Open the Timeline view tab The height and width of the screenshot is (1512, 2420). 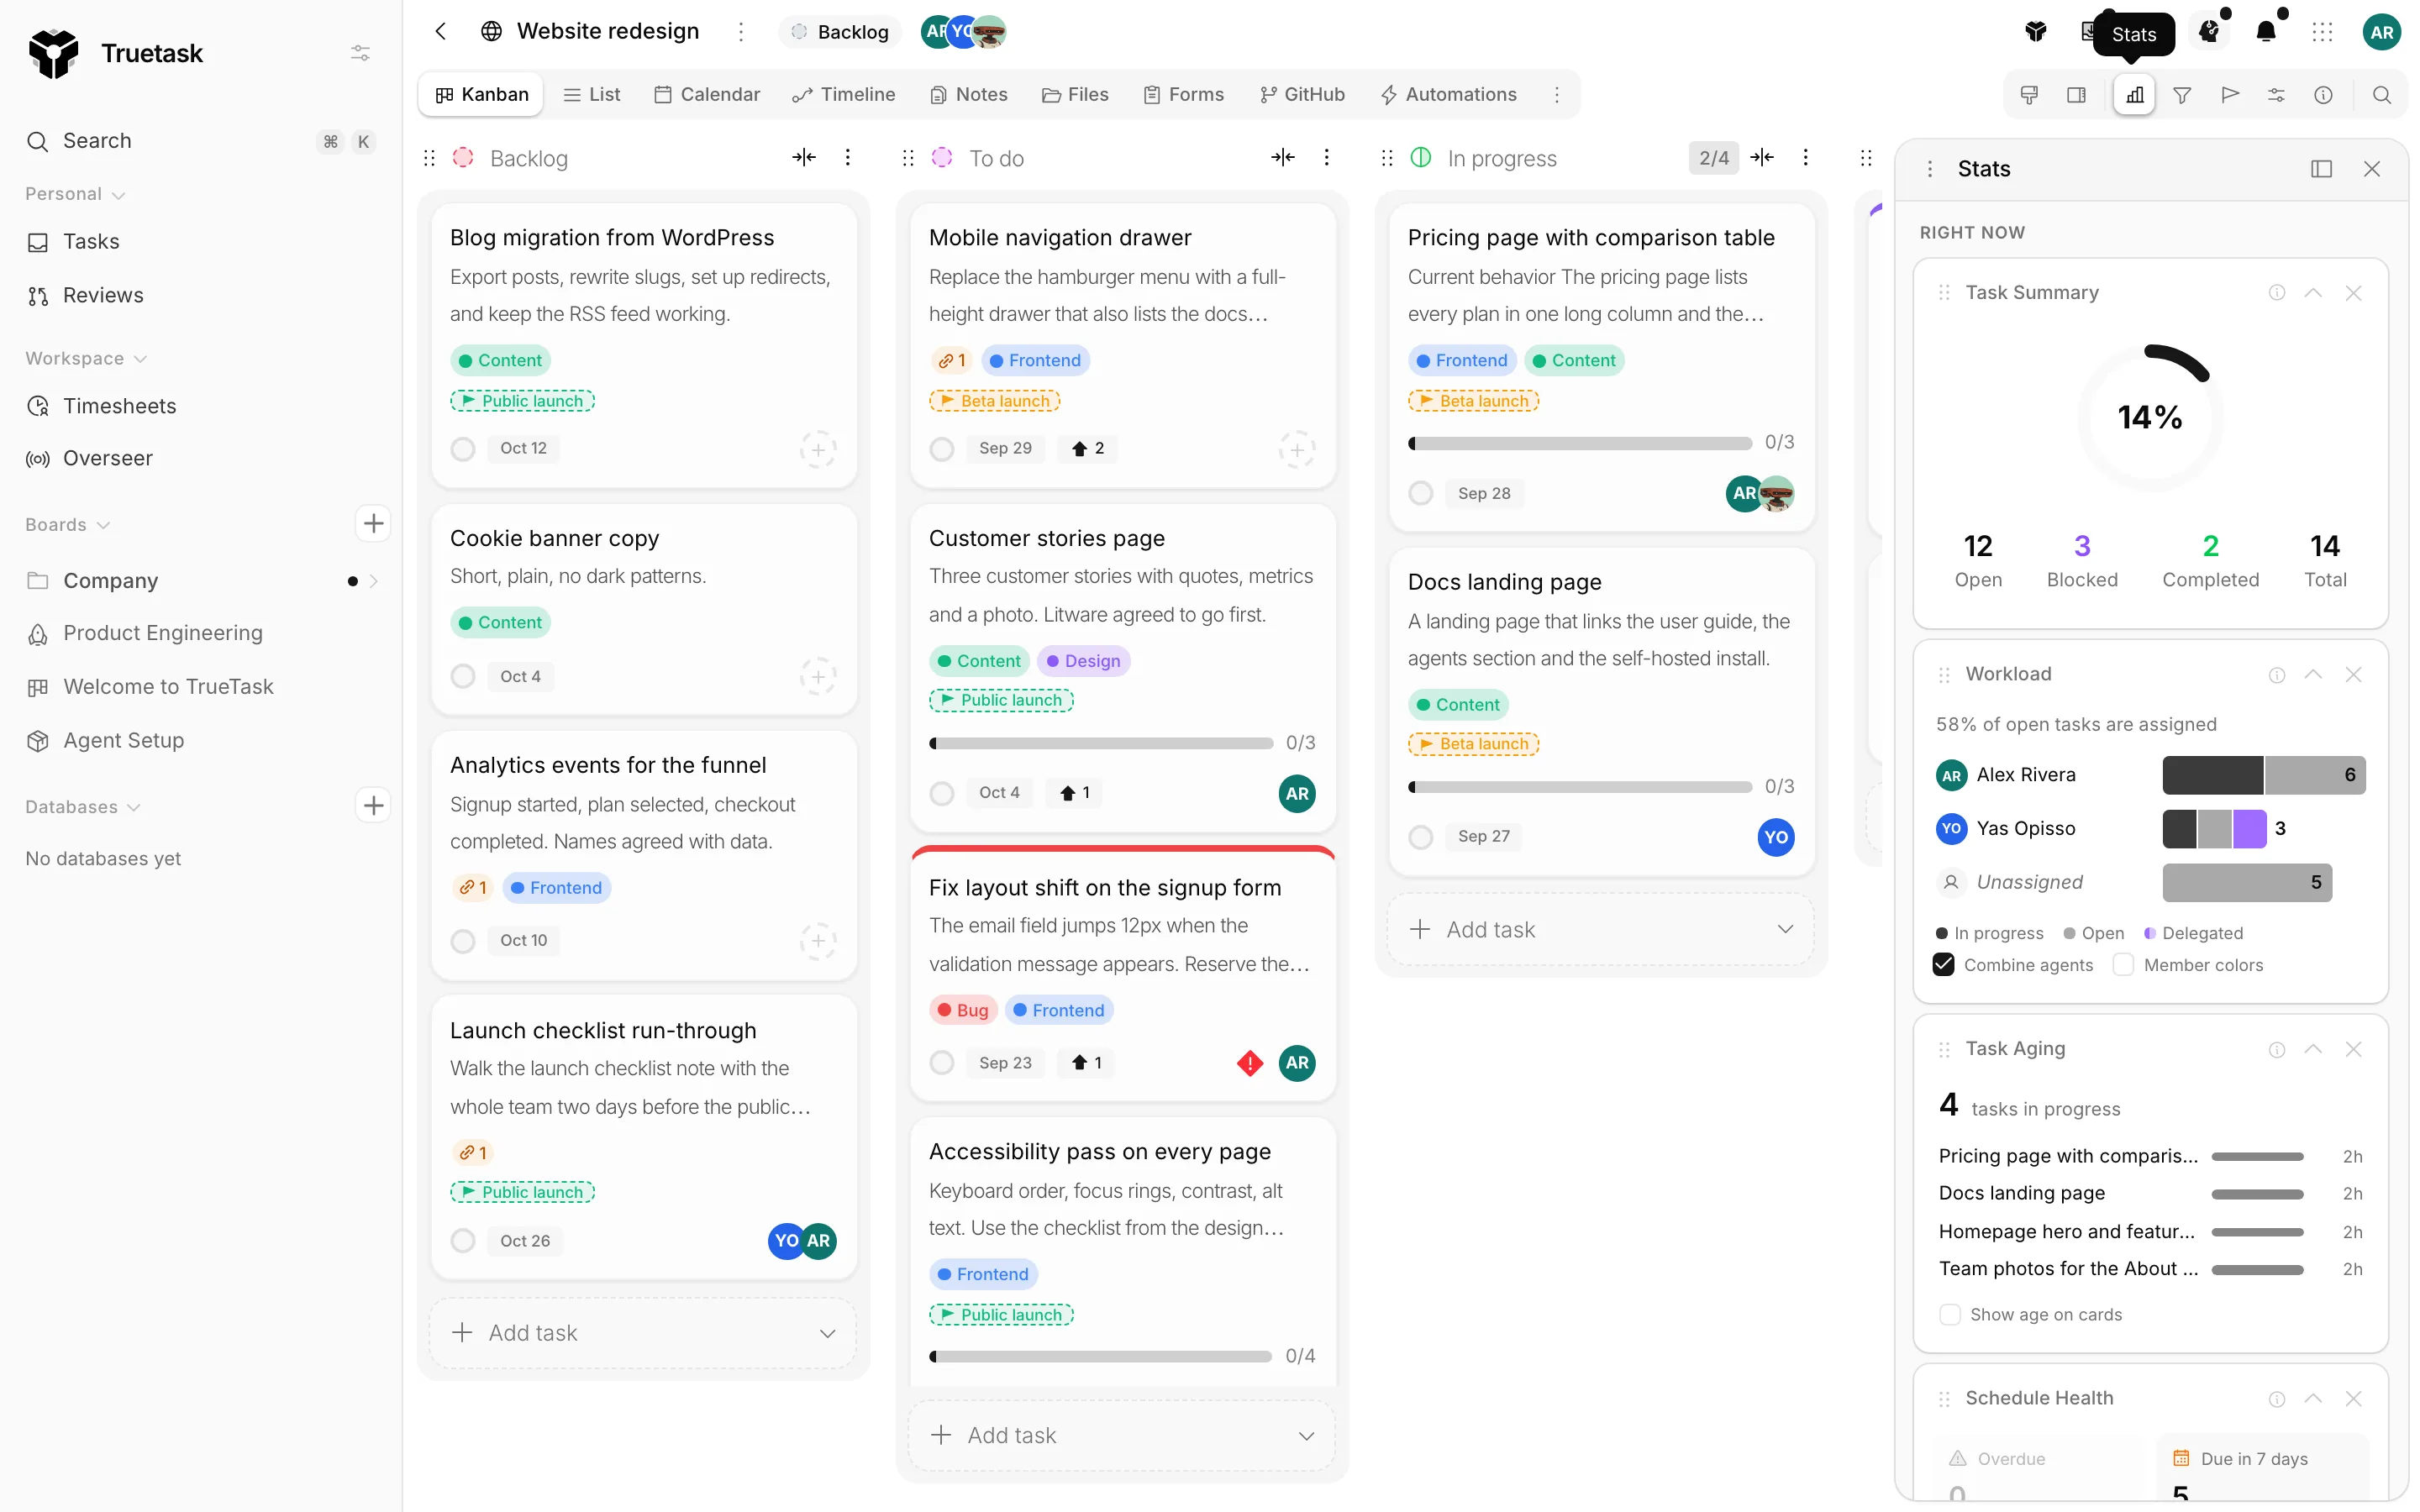pos(843,95)
